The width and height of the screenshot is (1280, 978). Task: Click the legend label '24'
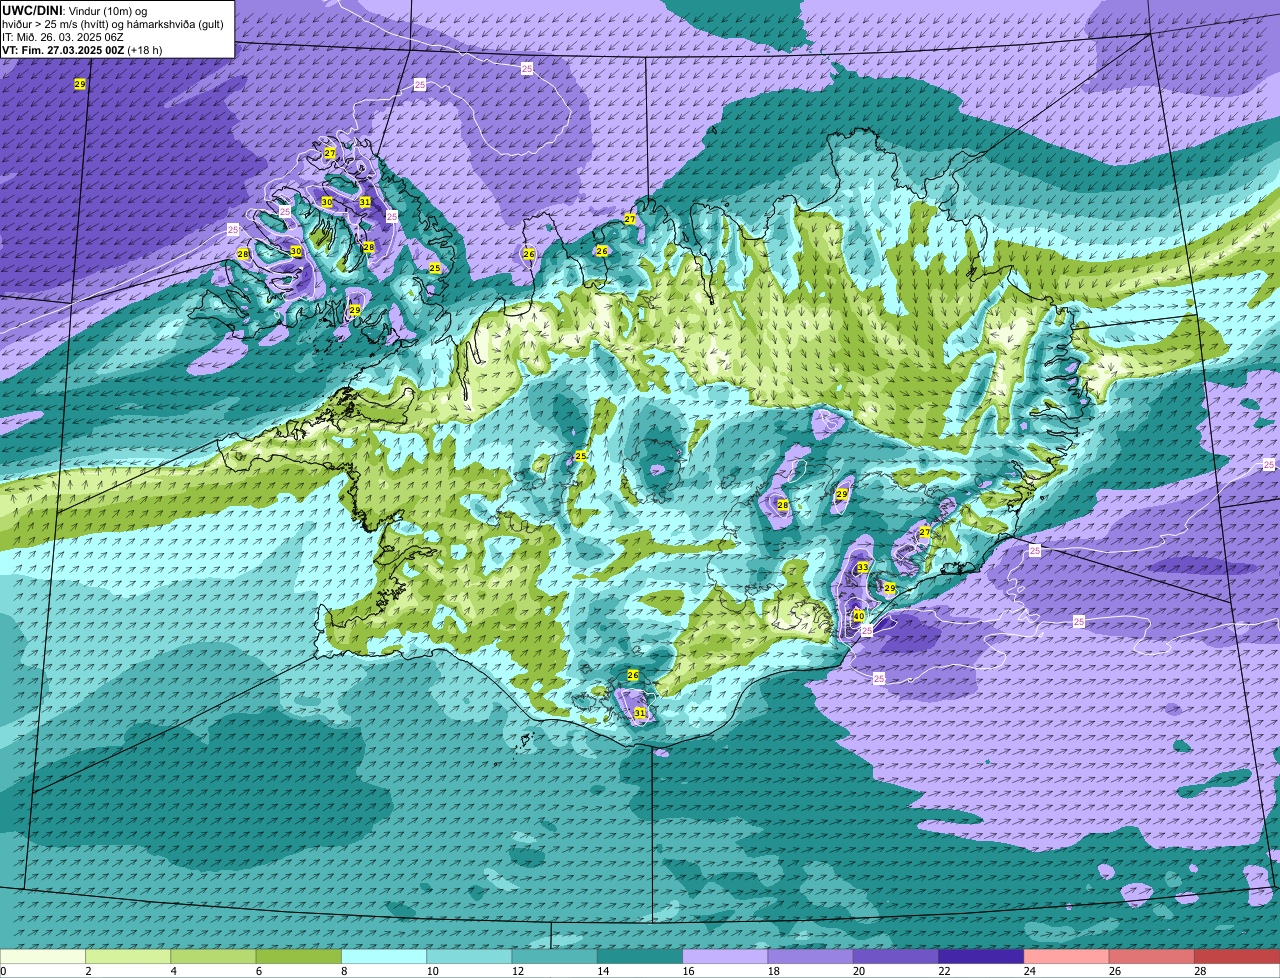pyautogui.click(x=1029, y=971)
